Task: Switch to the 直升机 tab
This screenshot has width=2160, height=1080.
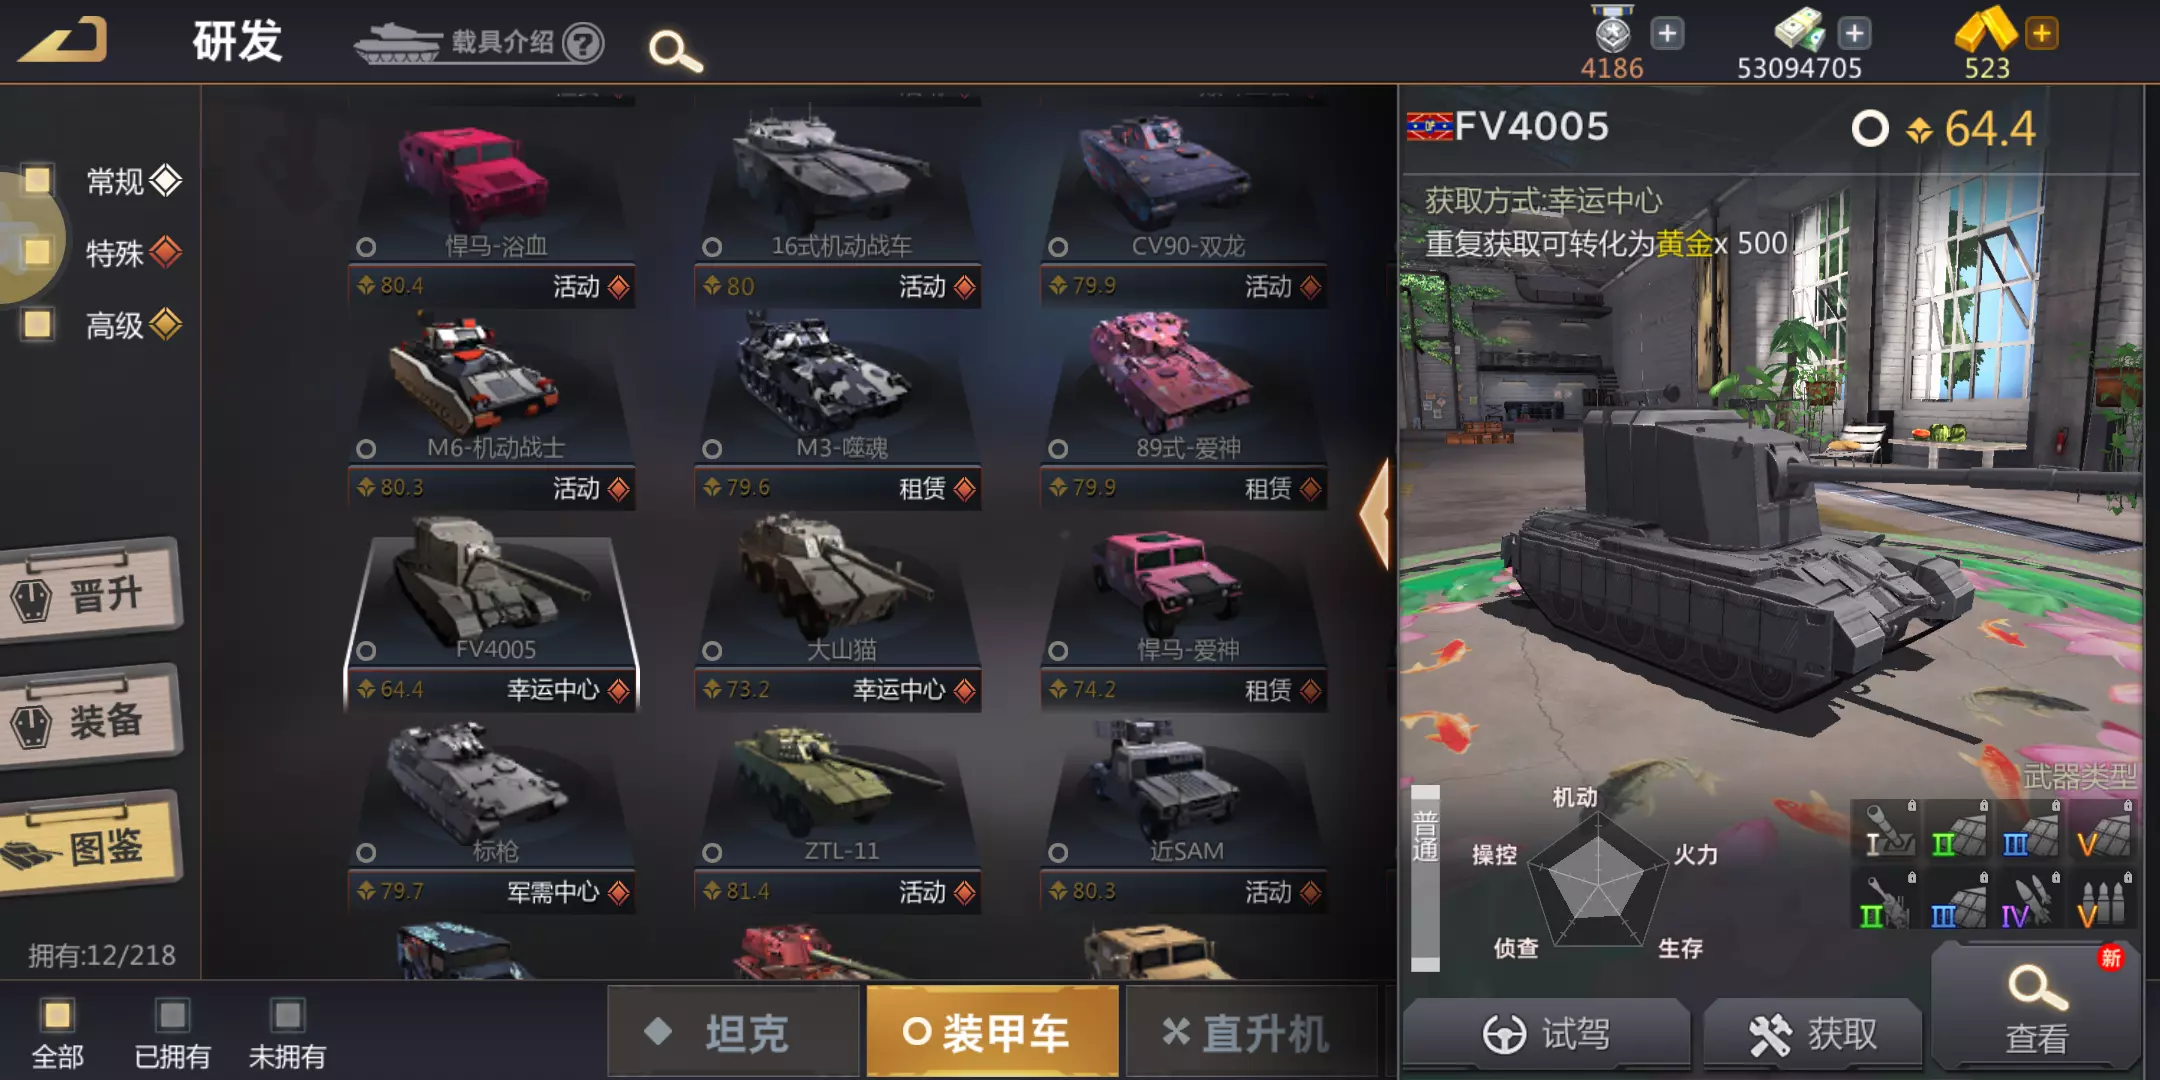Action: coord(1250,1032)
